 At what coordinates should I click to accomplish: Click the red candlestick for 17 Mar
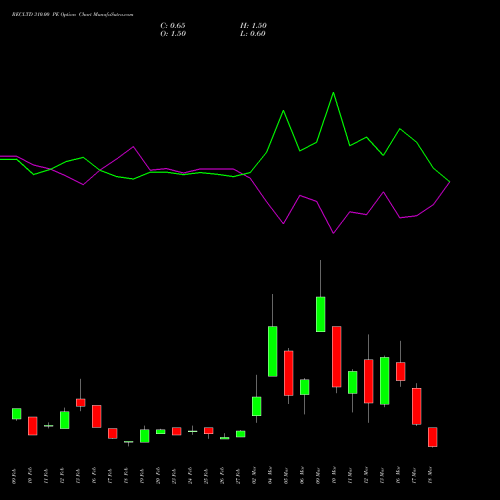pyautogui.click(x=417, y=406)
